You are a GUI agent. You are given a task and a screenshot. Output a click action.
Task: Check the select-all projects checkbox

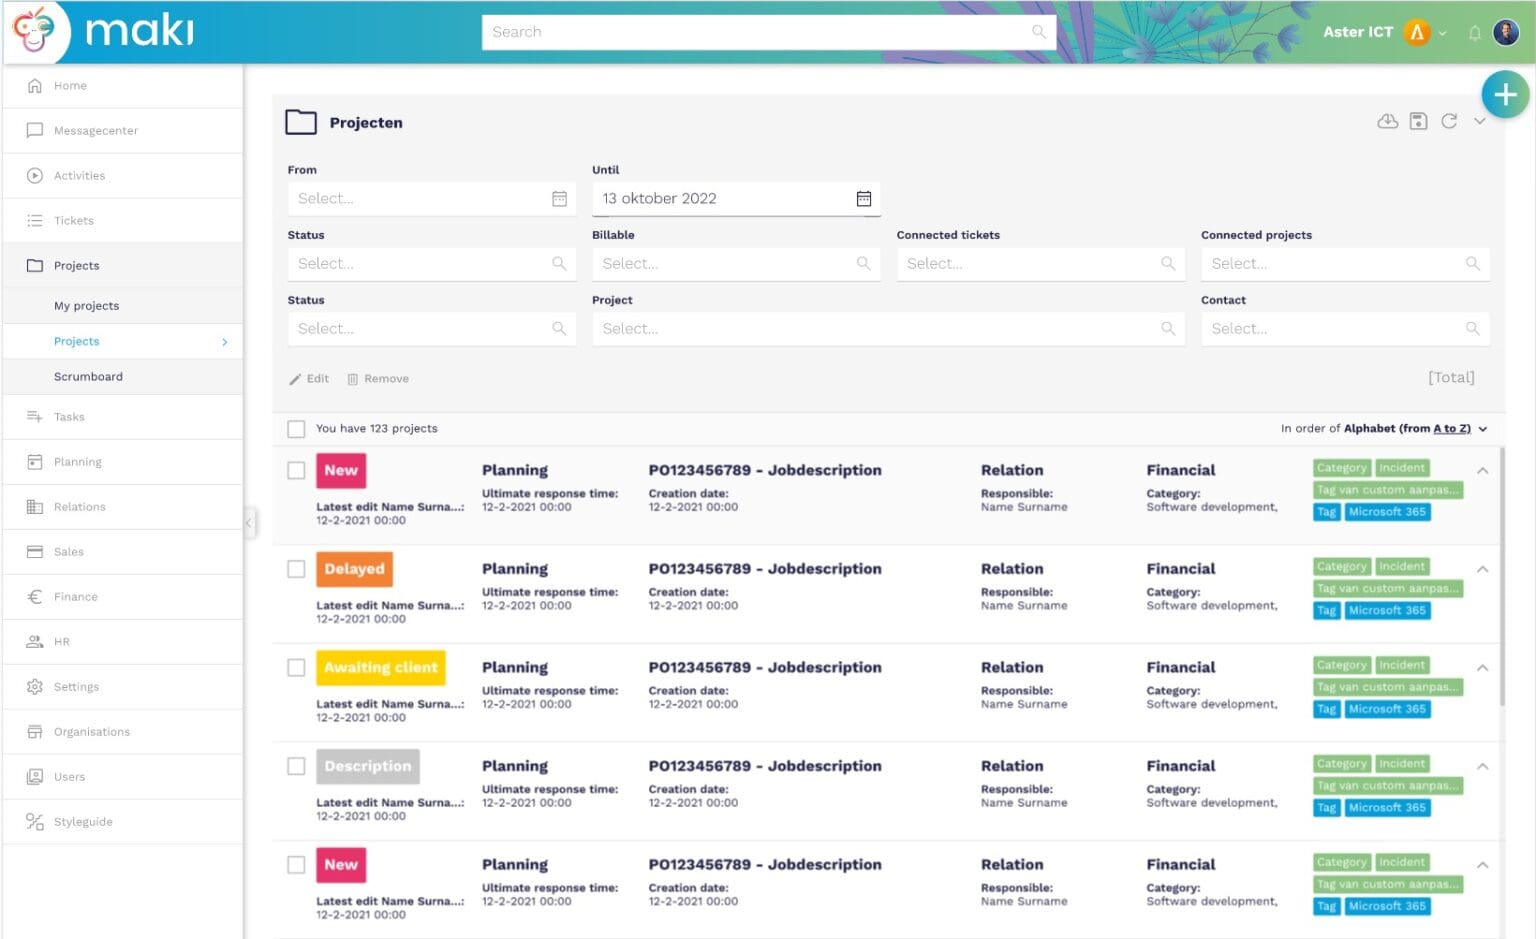point(296,428)
